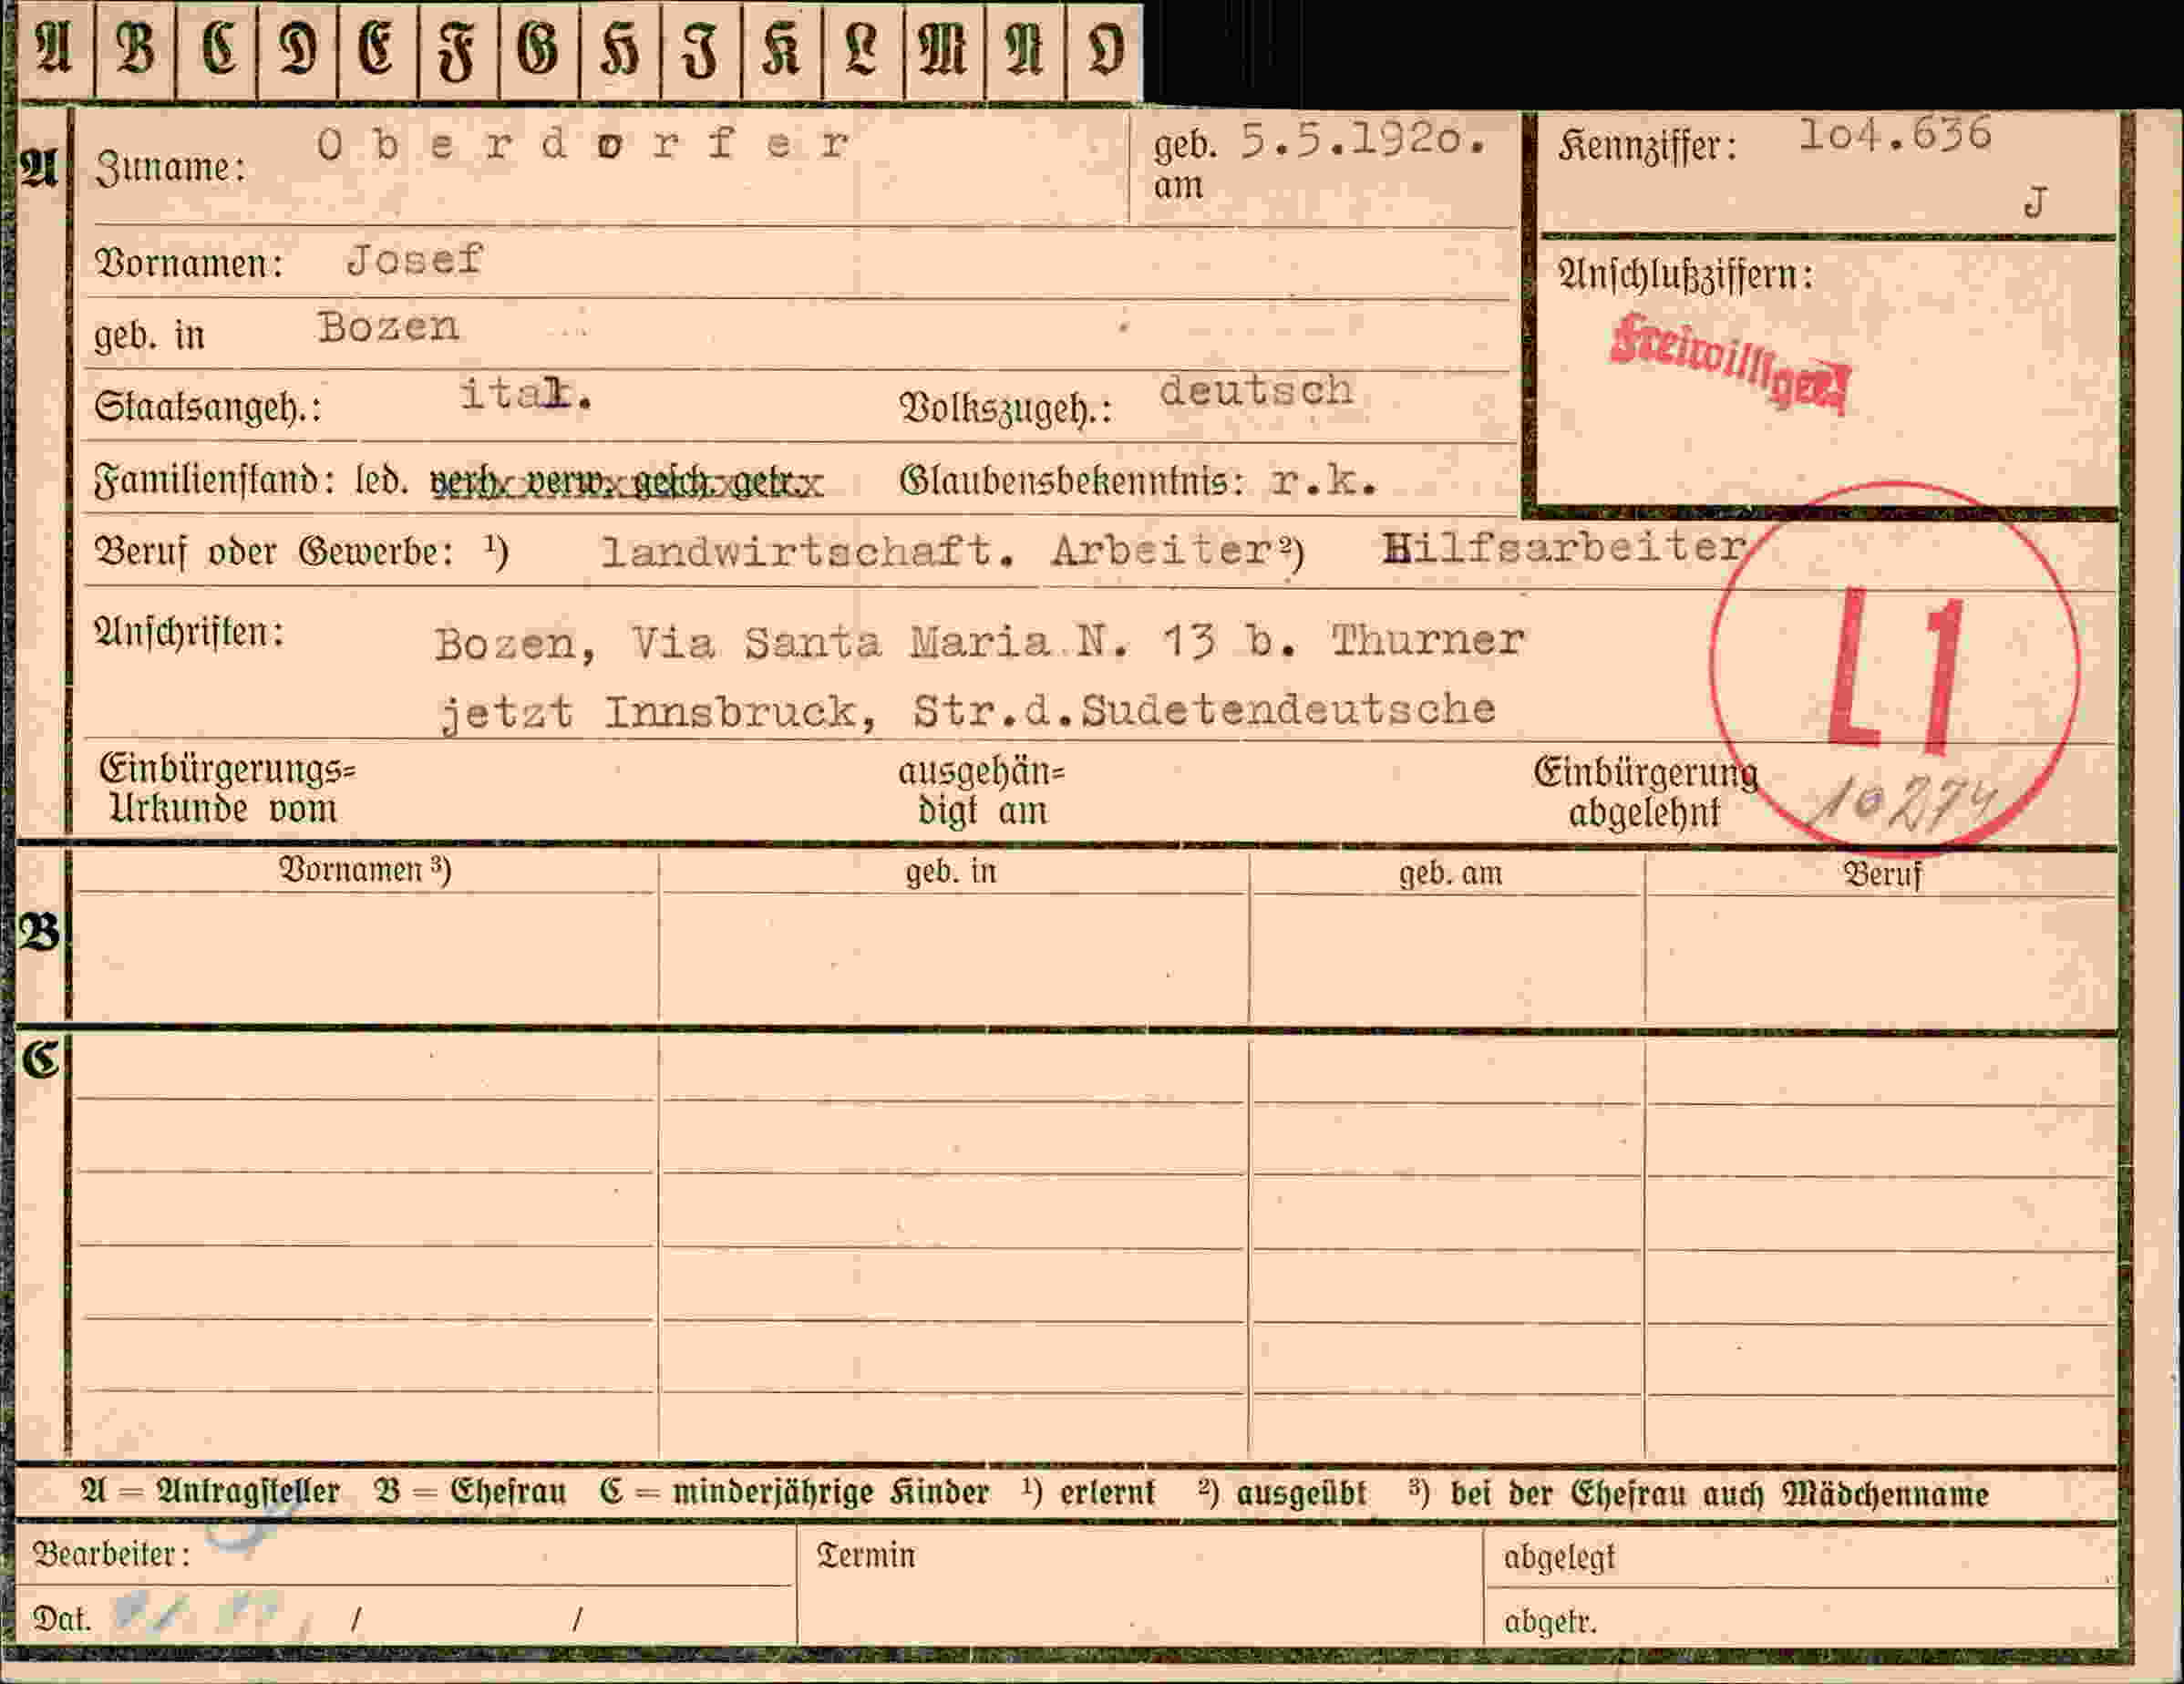Screen dimensions: 2184x1684
Task: Click the 'Beruf' column header
Action: pyautogui.click(x=1883, y=875)
